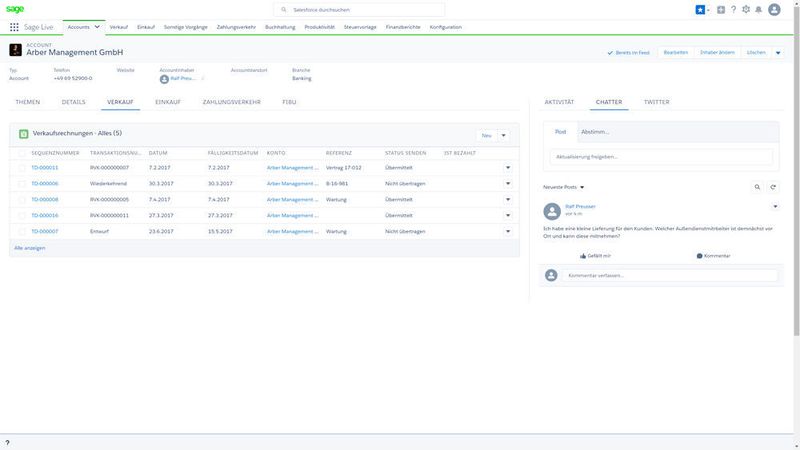Sort by the DATUM column header
Viewport: 800px width, 450px height.
158,153
